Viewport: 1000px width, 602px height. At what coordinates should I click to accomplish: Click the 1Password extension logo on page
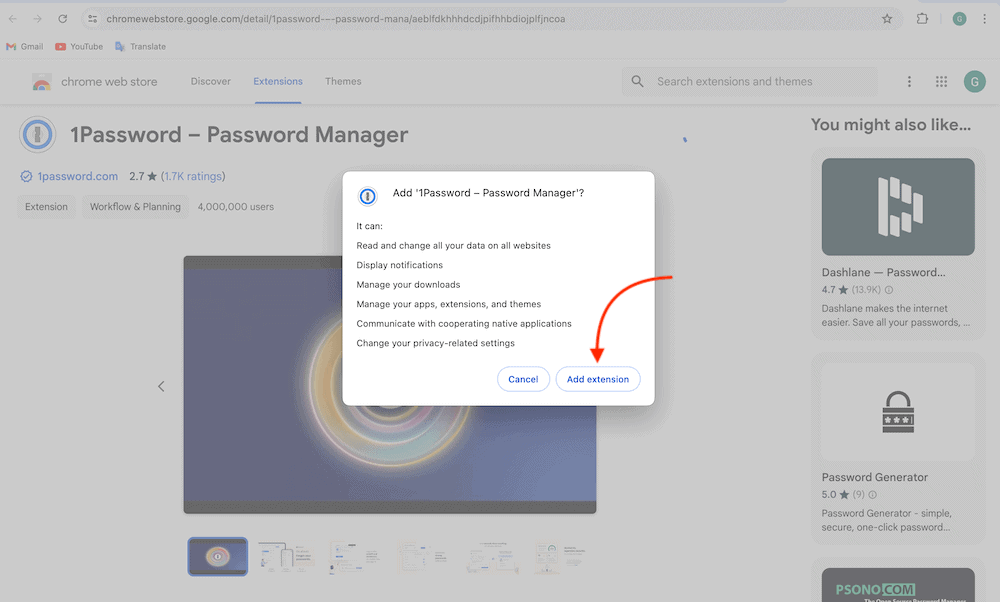[x=38, y=135]
